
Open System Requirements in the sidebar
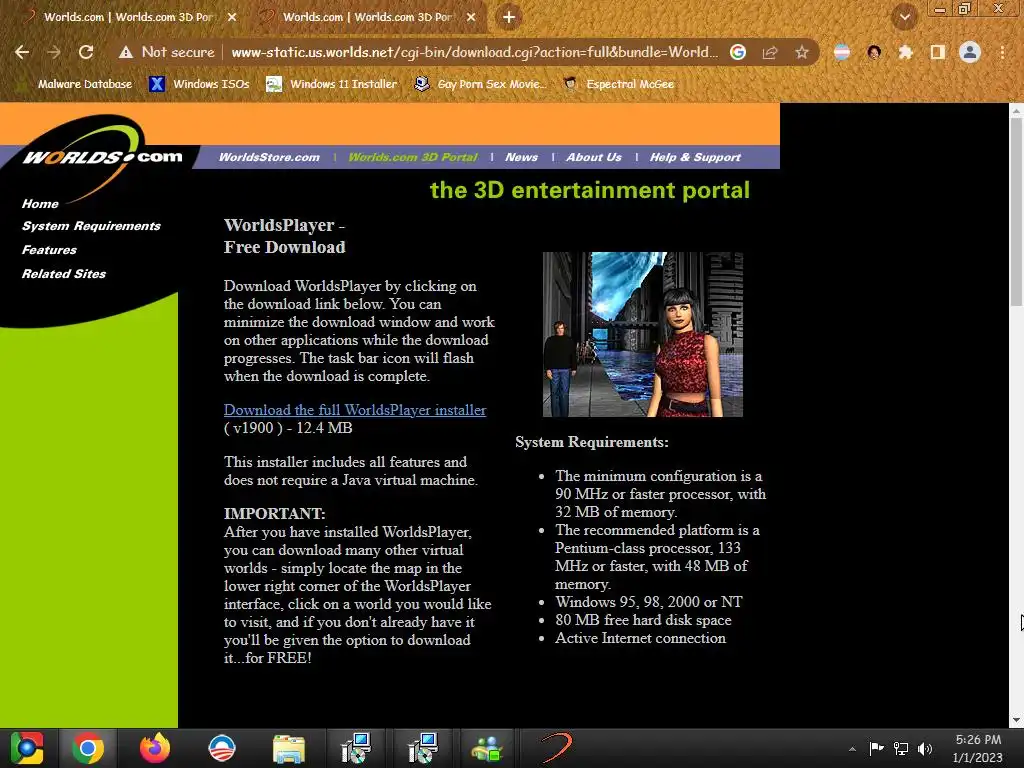point(91,226)
